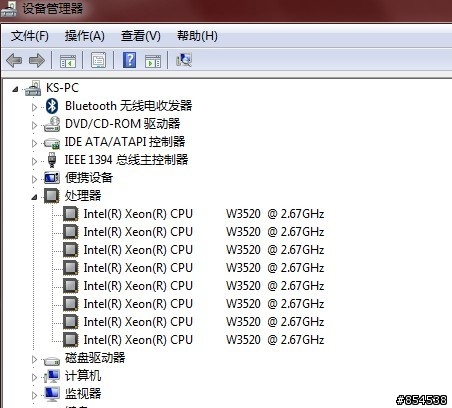Expand the 磁盘驱动器 node
The image size is (452, 408).
(x=34, y=359)
